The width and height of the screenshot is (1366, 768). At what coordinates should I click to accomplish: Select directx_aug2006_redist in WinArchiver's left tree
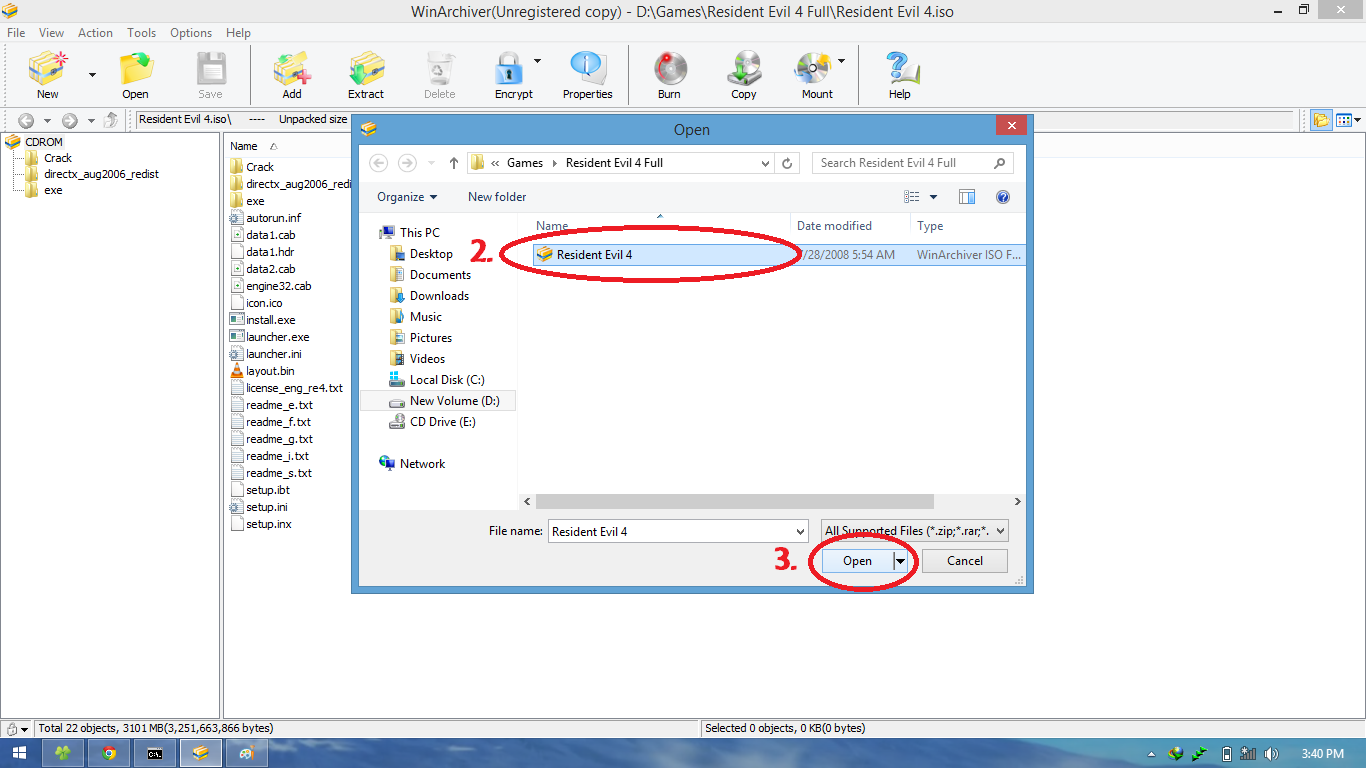pos(101,174)
